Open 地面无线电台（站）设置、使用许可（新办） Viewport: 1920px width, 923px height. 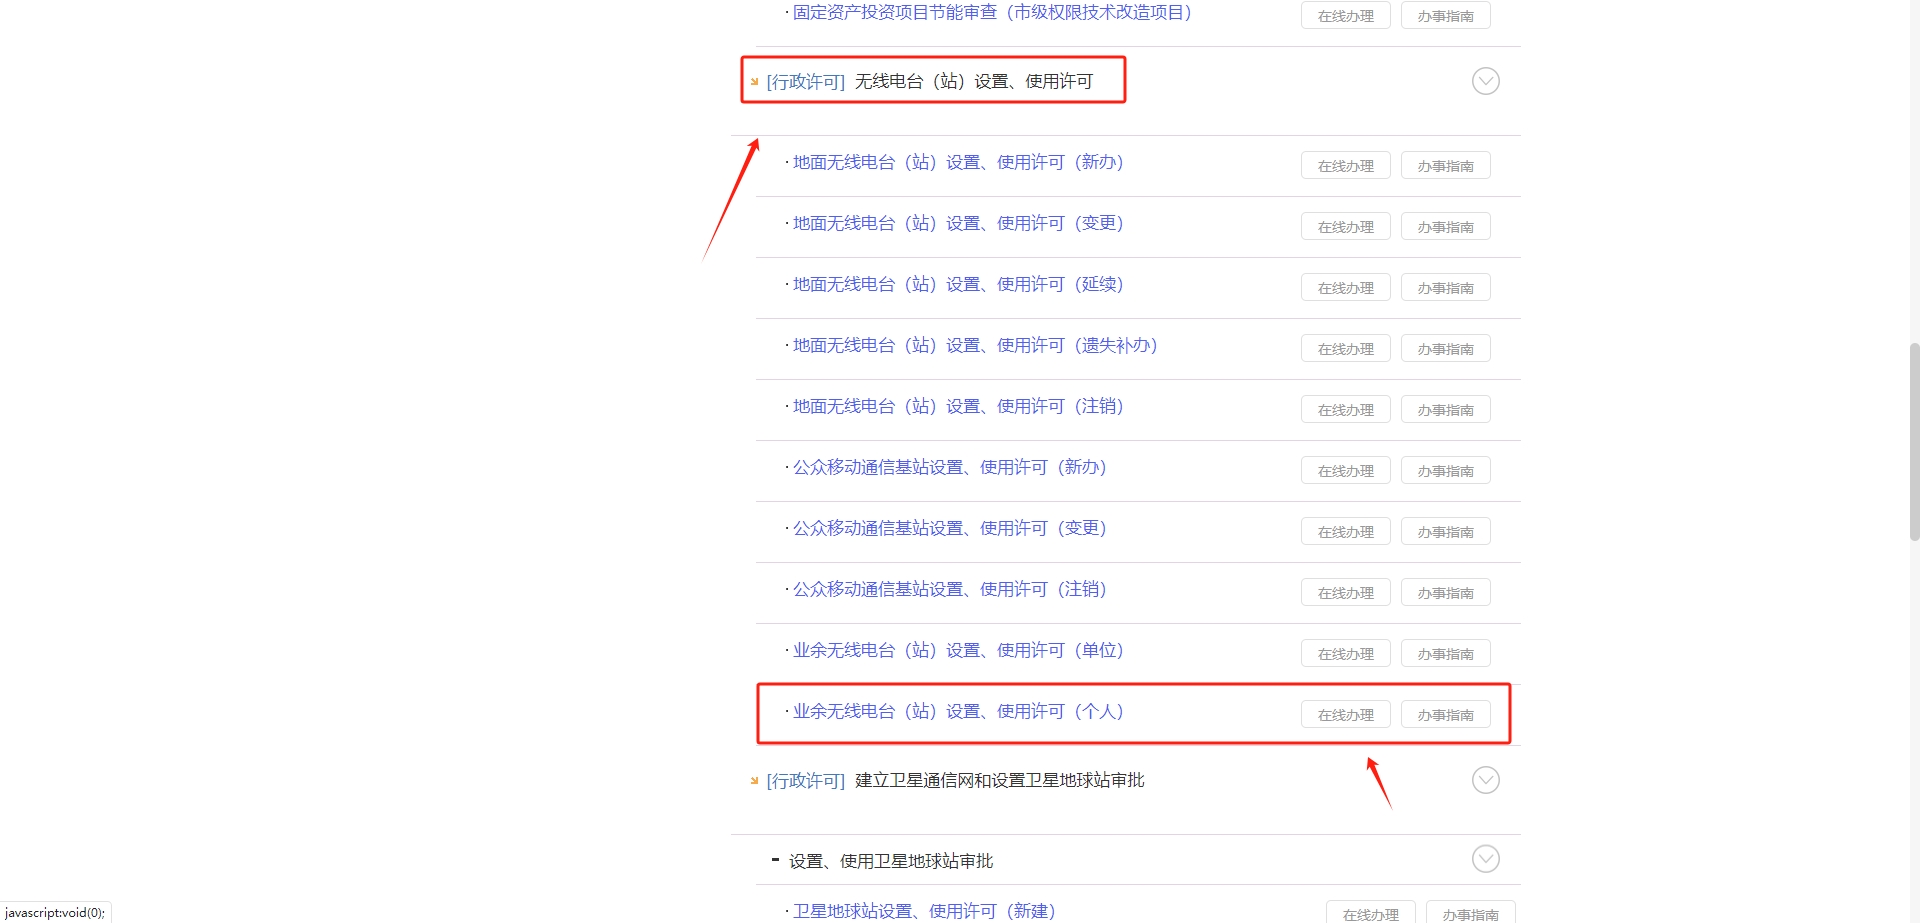tap(958, 162)
